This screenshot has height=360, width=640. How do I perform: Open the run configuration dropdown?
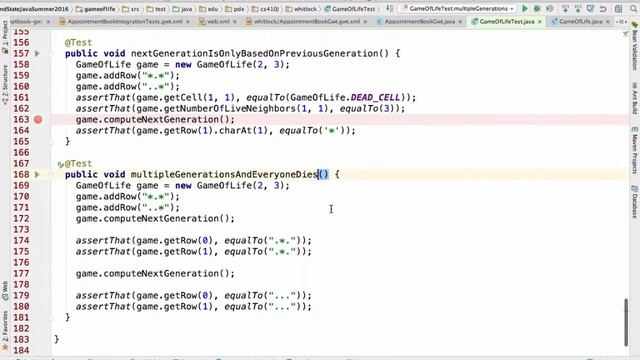pyautogui.click(x=458, y=9)
